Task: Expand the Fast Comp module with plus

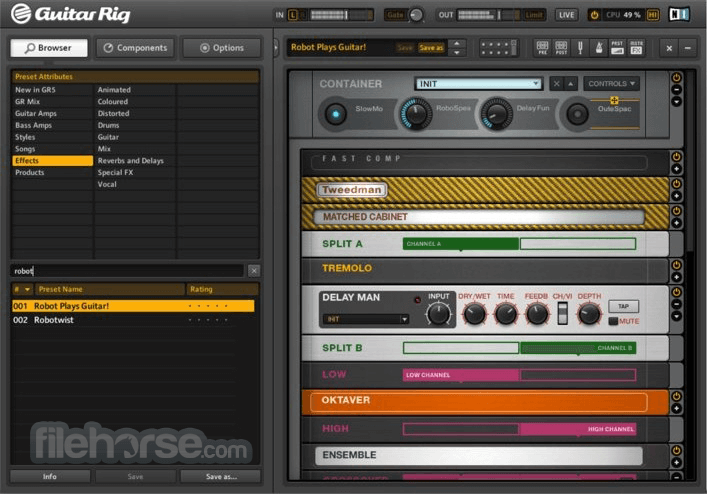Action: pos(676,169)
